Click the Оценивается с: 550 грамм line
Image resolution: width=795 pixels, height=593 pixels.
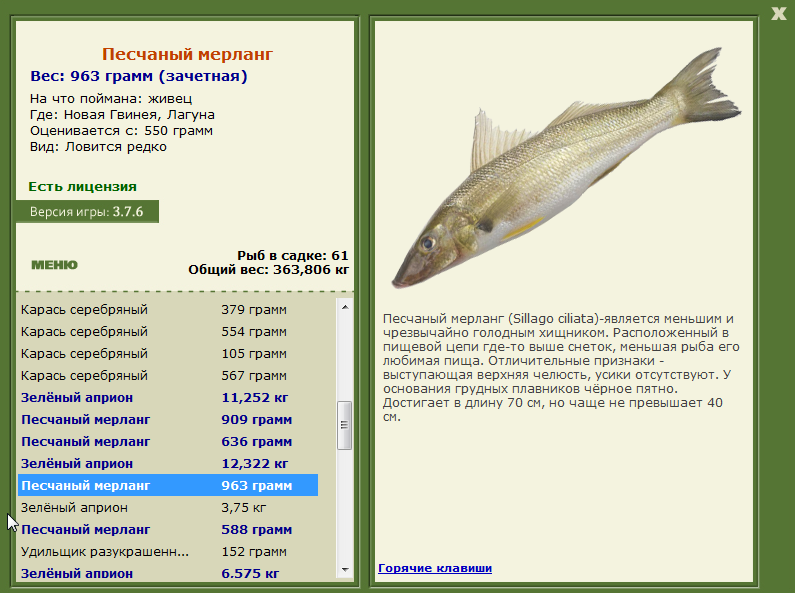pos(121,131)
